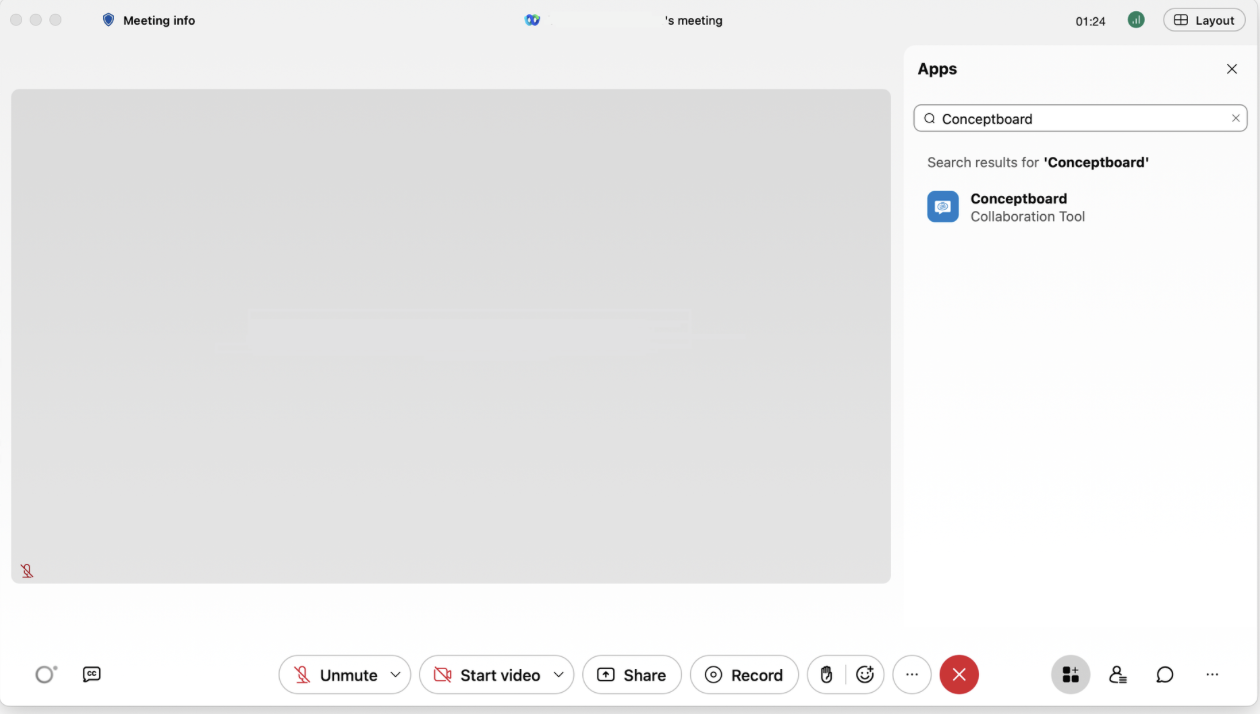Show the Participants list

1117,674
